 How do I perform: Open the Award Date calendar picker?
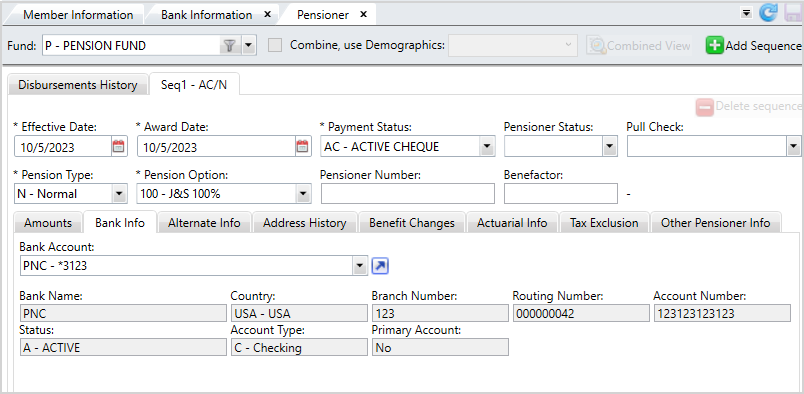303,147
